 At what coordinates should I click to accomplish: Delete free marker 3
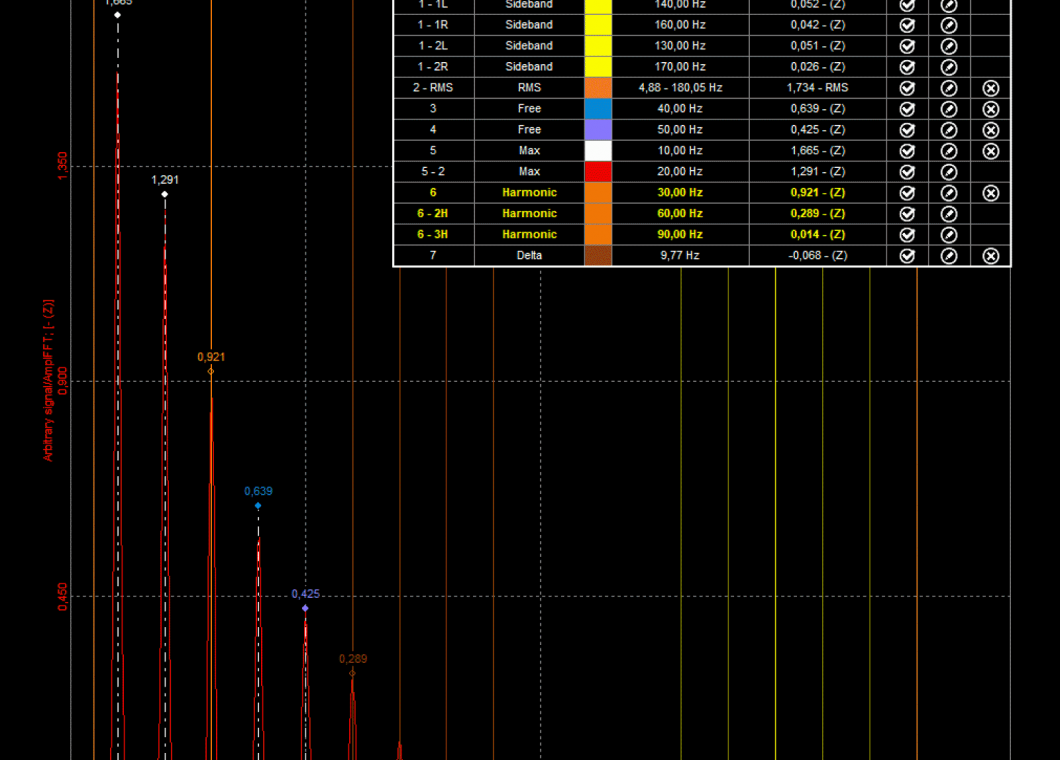pyautogui.click(x=990, y=109)
